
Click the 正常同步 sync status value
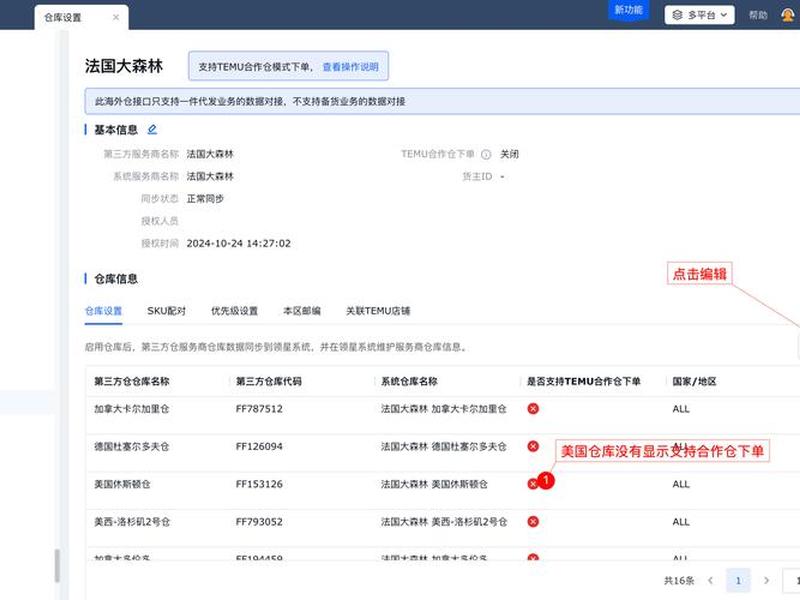point(205,198)
